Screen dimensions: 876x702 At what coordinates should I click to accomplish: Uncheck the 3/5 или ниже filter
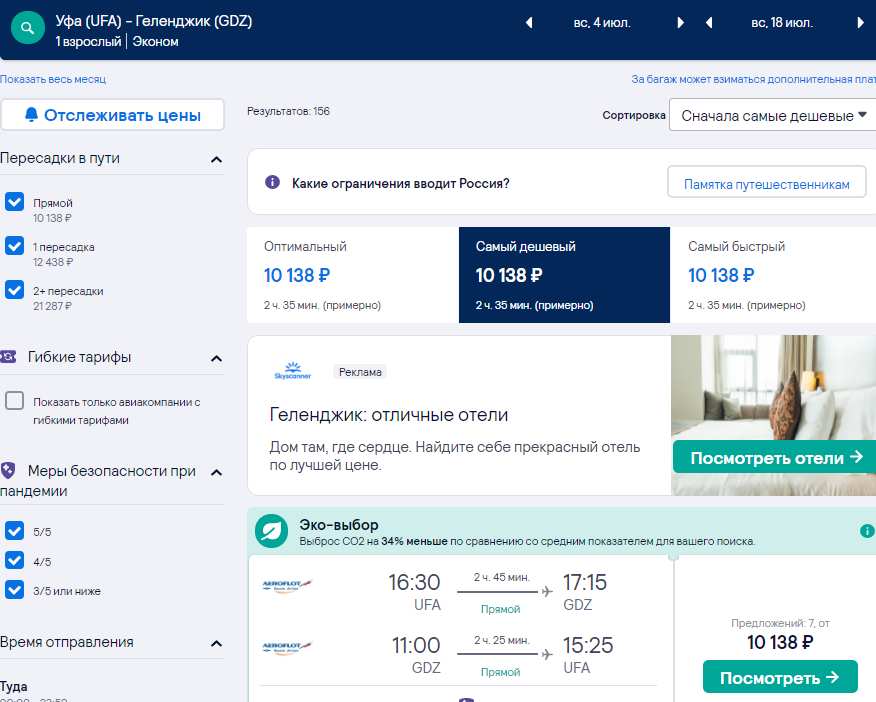click(15, 590)
